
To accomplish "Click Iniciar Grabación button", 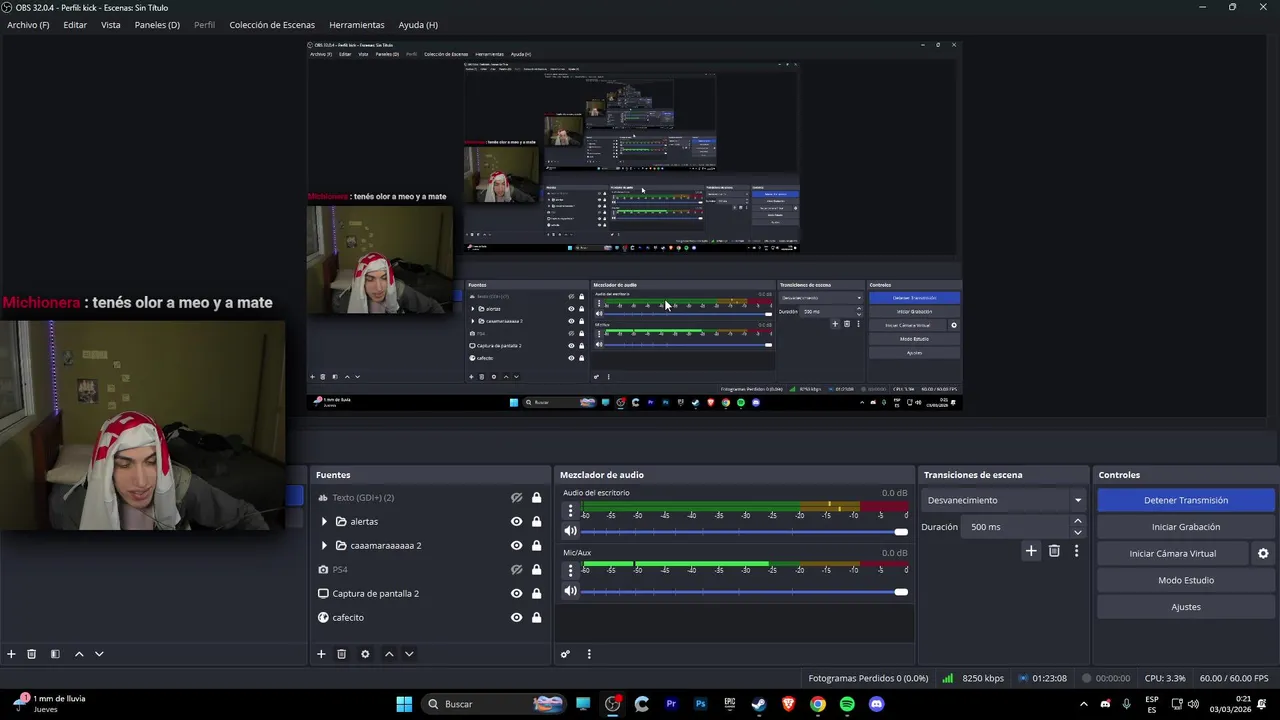I will click(x=1186, y=527).
